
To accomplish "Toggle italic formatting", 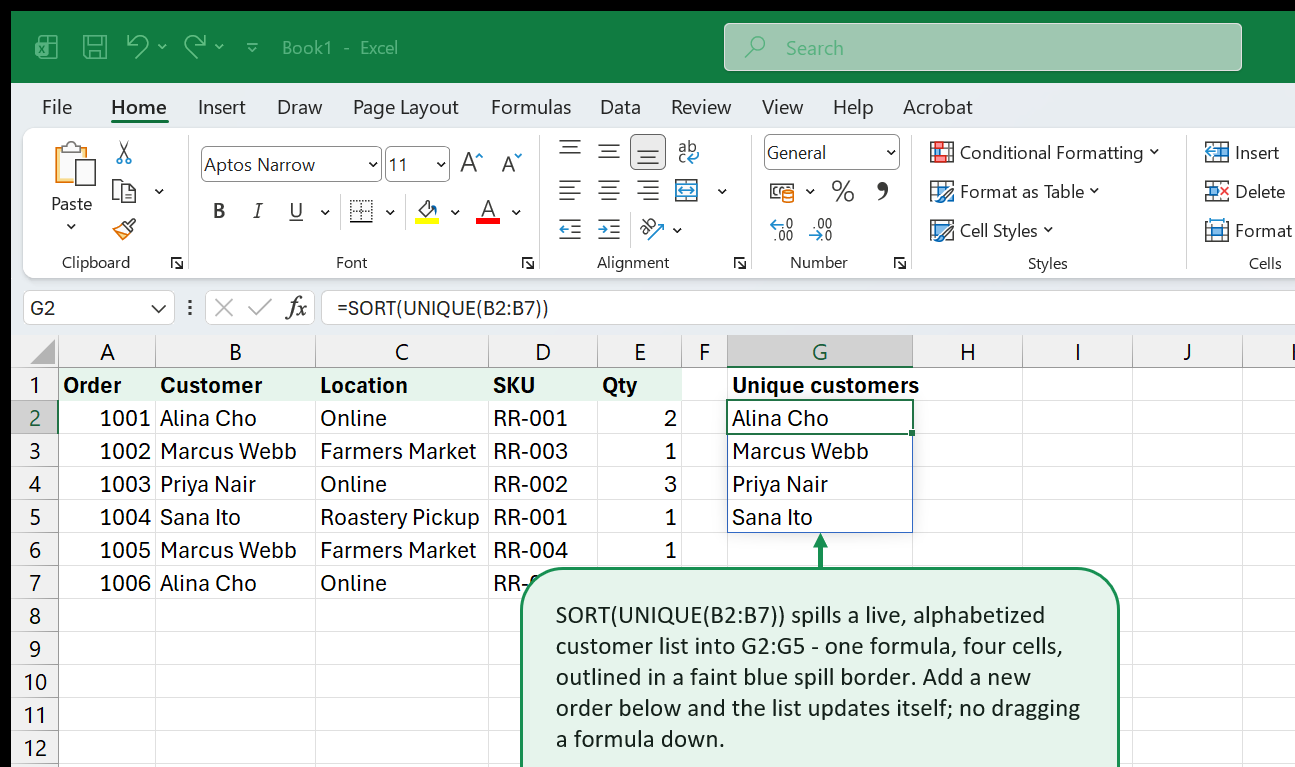I will [258, 211].
